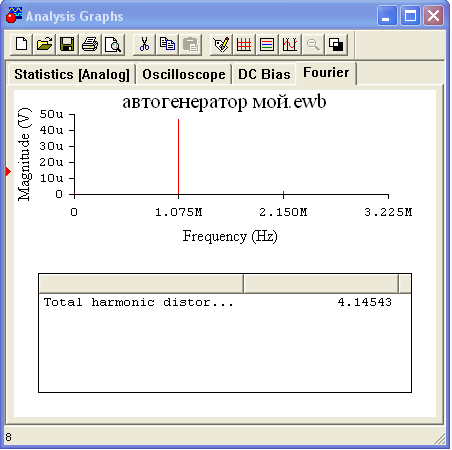Print the Fourier graph
Image resolution: width=452 pixels, height=450 pixels.
pyautogui.click(x=90, y=44)
